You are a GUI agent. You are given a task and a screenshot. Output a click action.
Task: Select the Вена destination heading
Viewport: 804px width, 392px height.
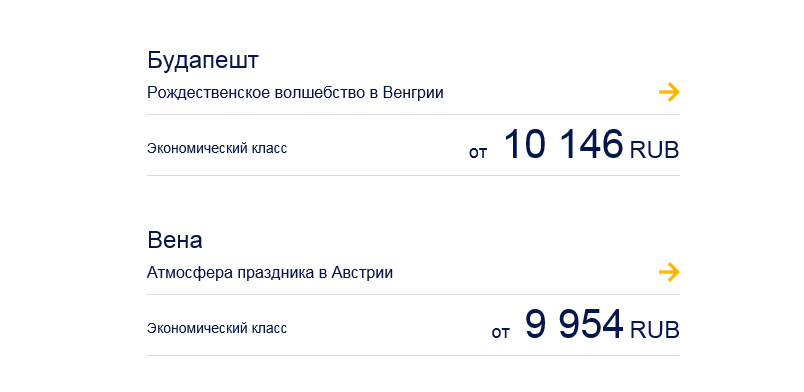174,240
